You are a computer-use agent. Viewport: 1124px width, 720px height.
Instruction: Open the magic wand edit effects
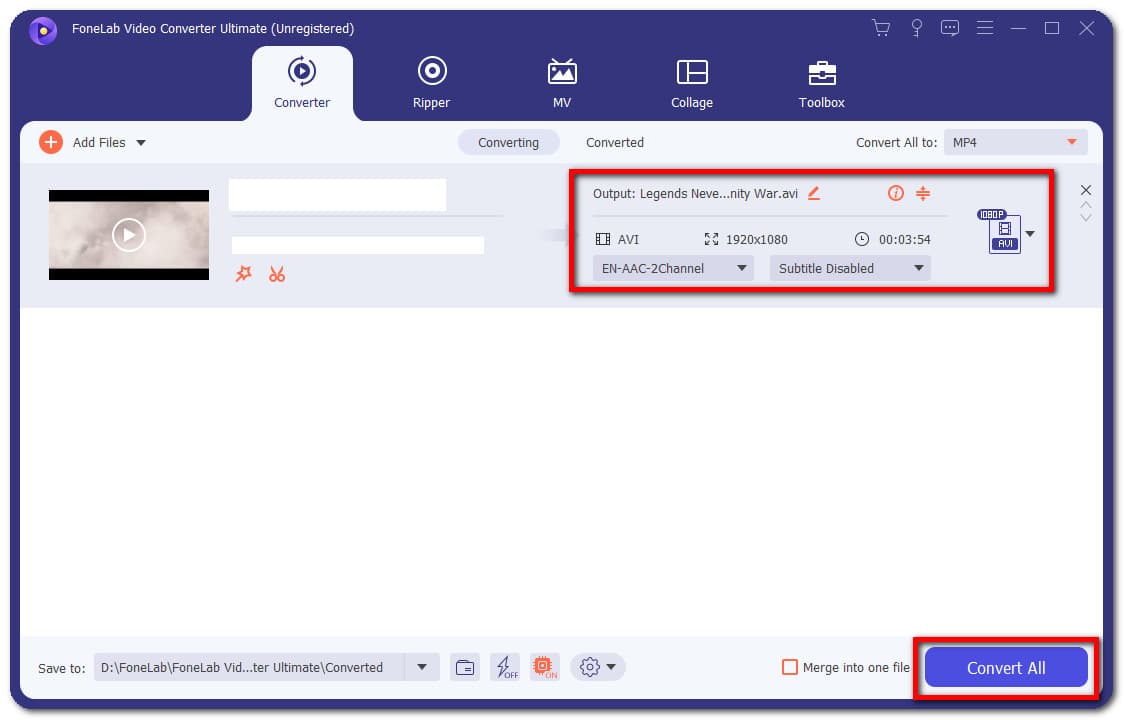pos(243,274)
